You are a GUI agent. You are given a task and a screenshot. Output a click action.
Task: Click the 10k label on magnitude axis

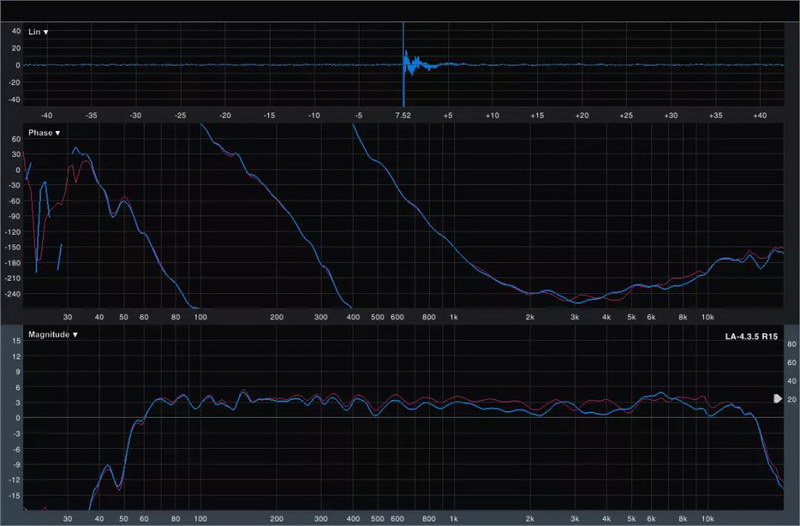pos(706,520)
